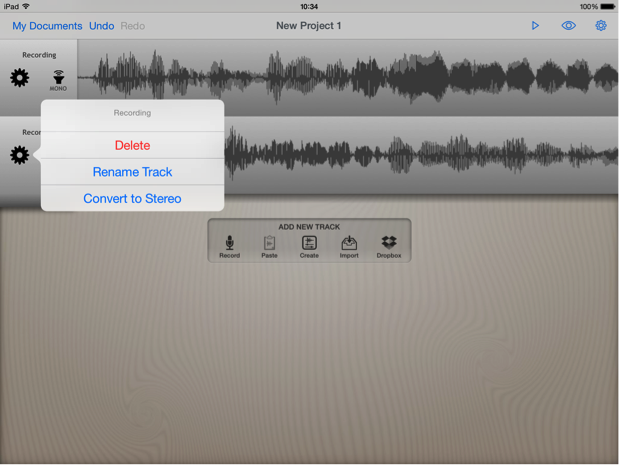This screenshot has height=465, width=619.
Task: Open first track's gear settings
Action: pos(20,78)
